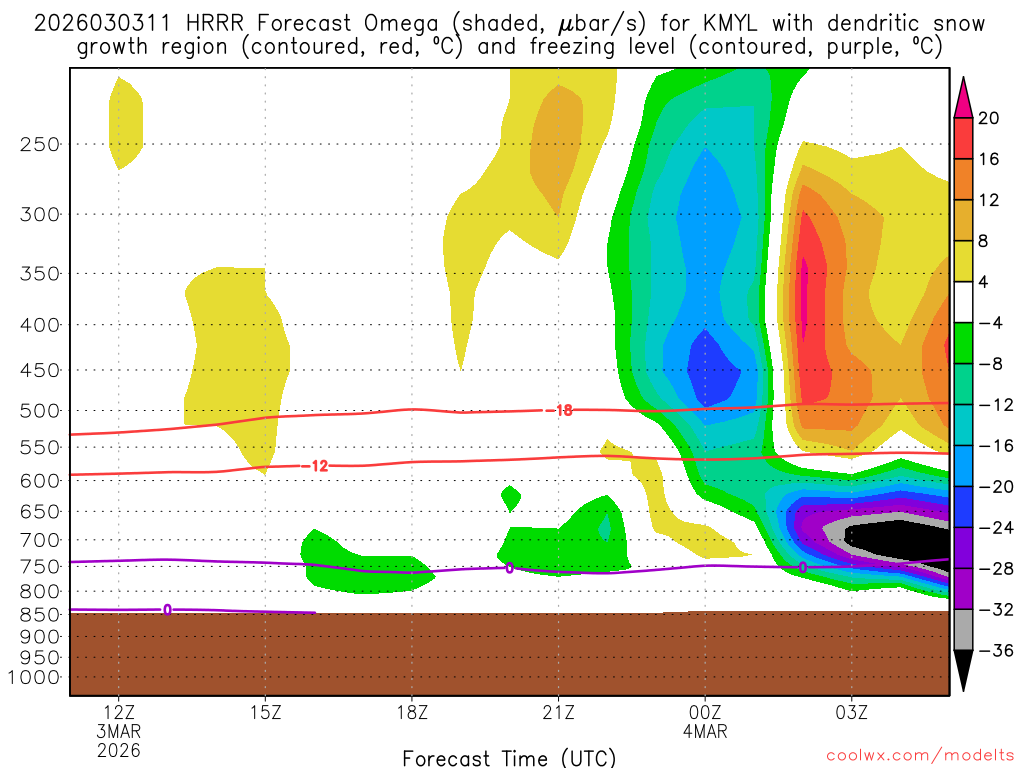1024x768 pixels.
Task: Click the purple 0 label near 20Z
Action: point(509,568)
